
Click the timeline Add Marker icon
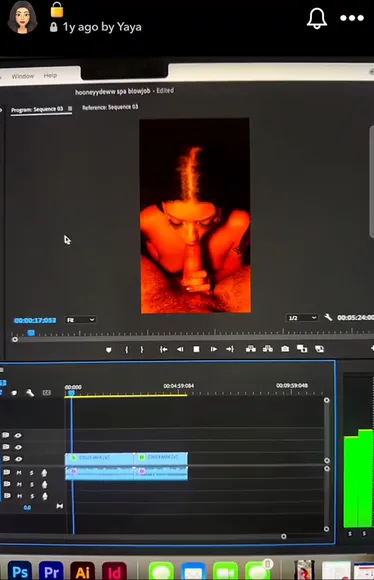14,393
